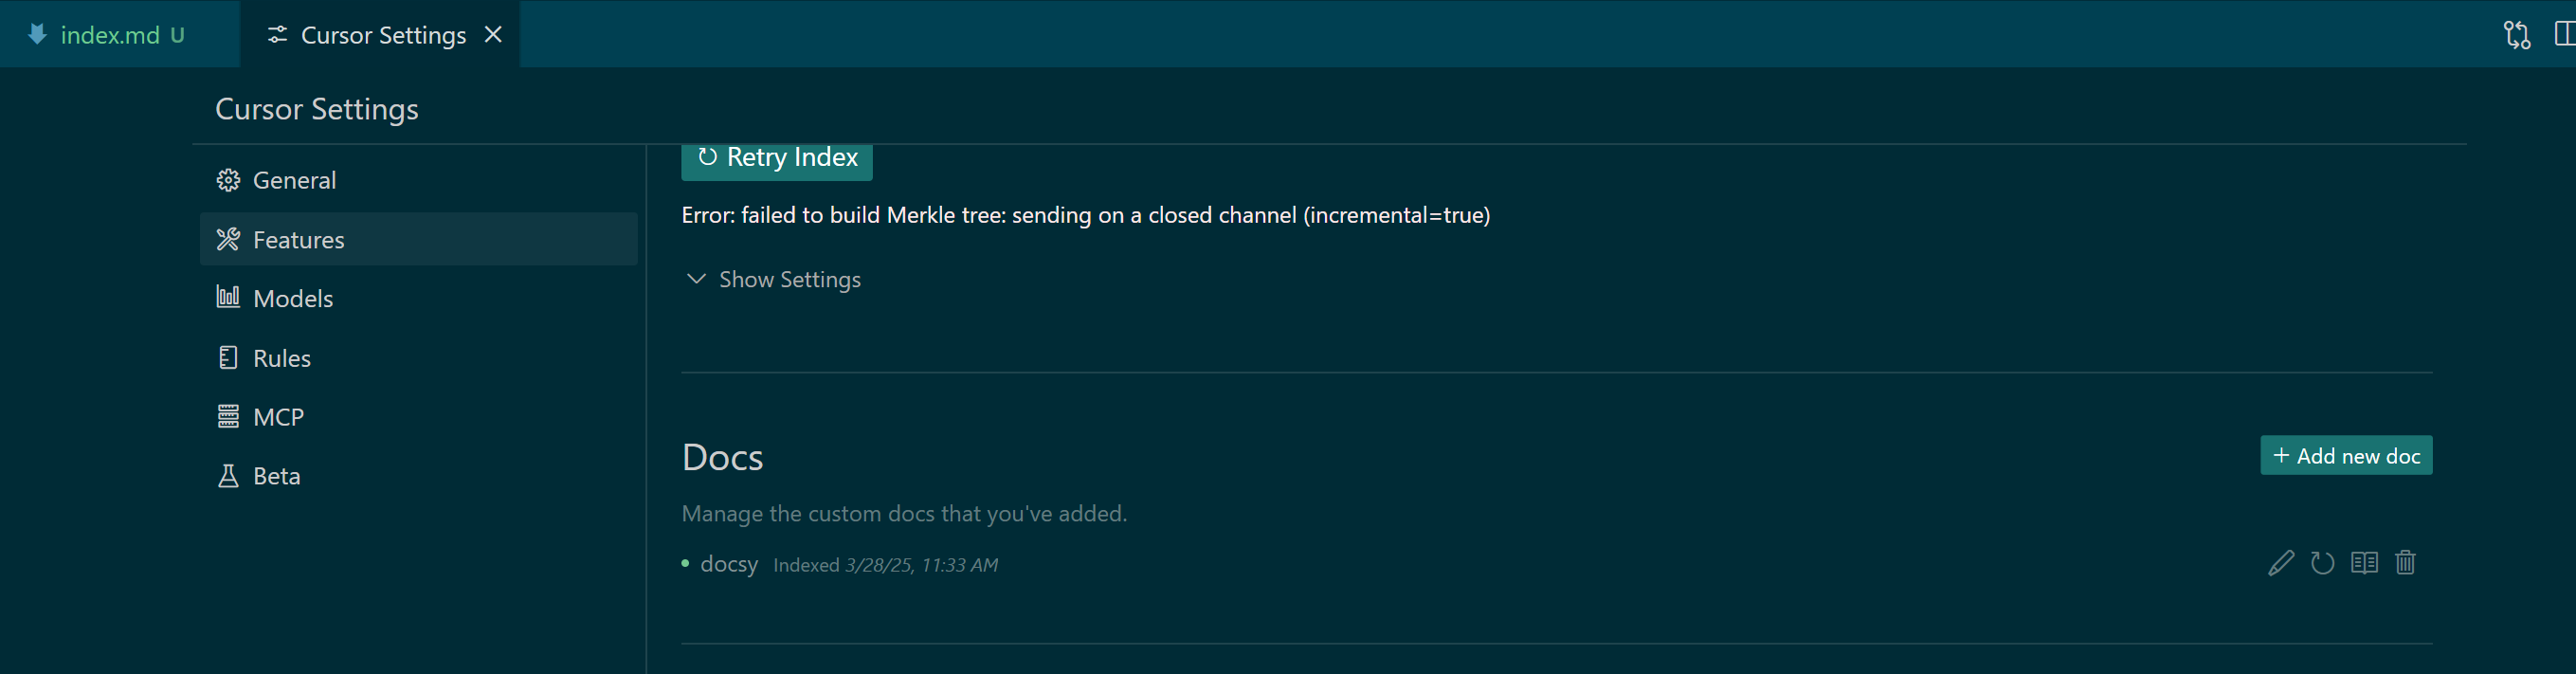Image resolution: width=2576 pixels, height=674 pixels.
Task: Toggle split editor layout icon
Action: 2565,35
